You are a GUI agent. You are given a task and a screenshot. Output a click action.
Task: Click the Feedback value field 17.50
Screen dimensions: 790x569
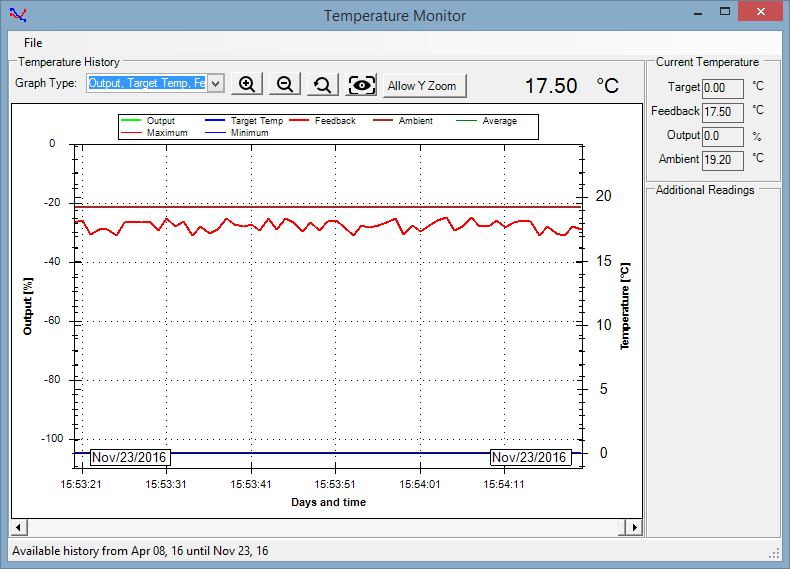(722, 112)
